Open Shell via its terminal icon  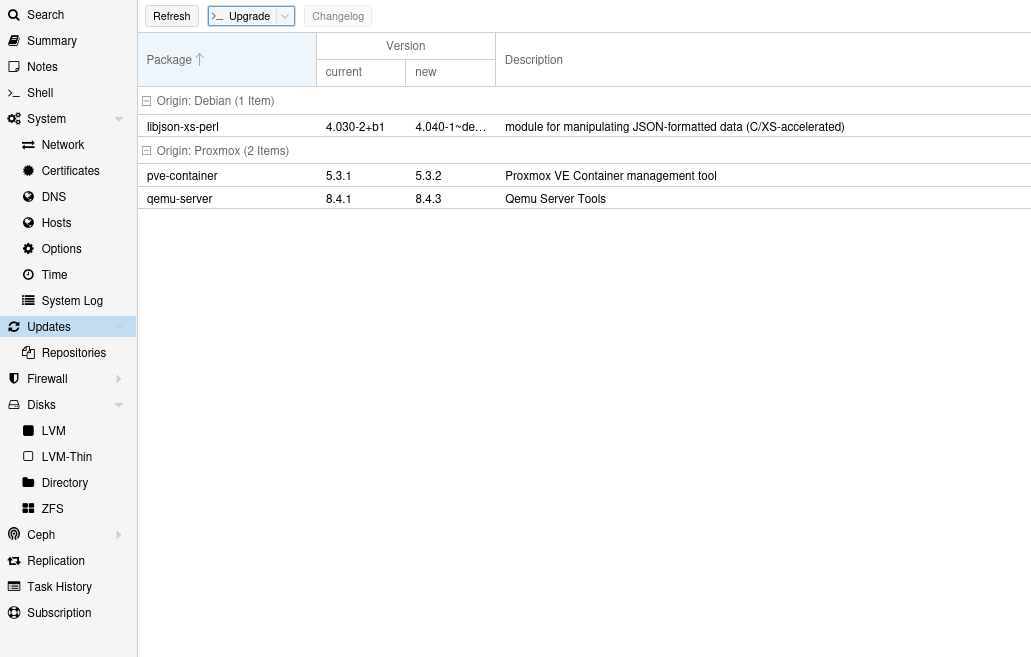click(x=14, y=93)
